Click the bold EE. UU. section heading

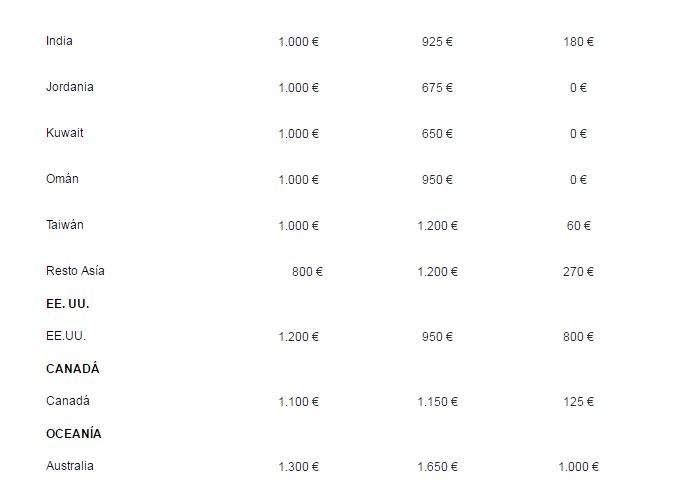coord(67,303)
